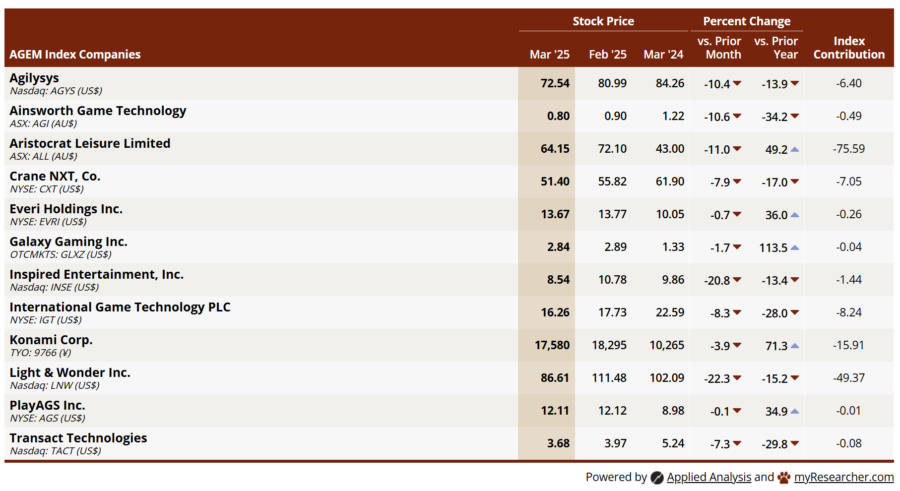The width and height of the screenshot is (900, 491).
Task: Select Konami's index contribution -15.91
Action: (x=849, y=346)
